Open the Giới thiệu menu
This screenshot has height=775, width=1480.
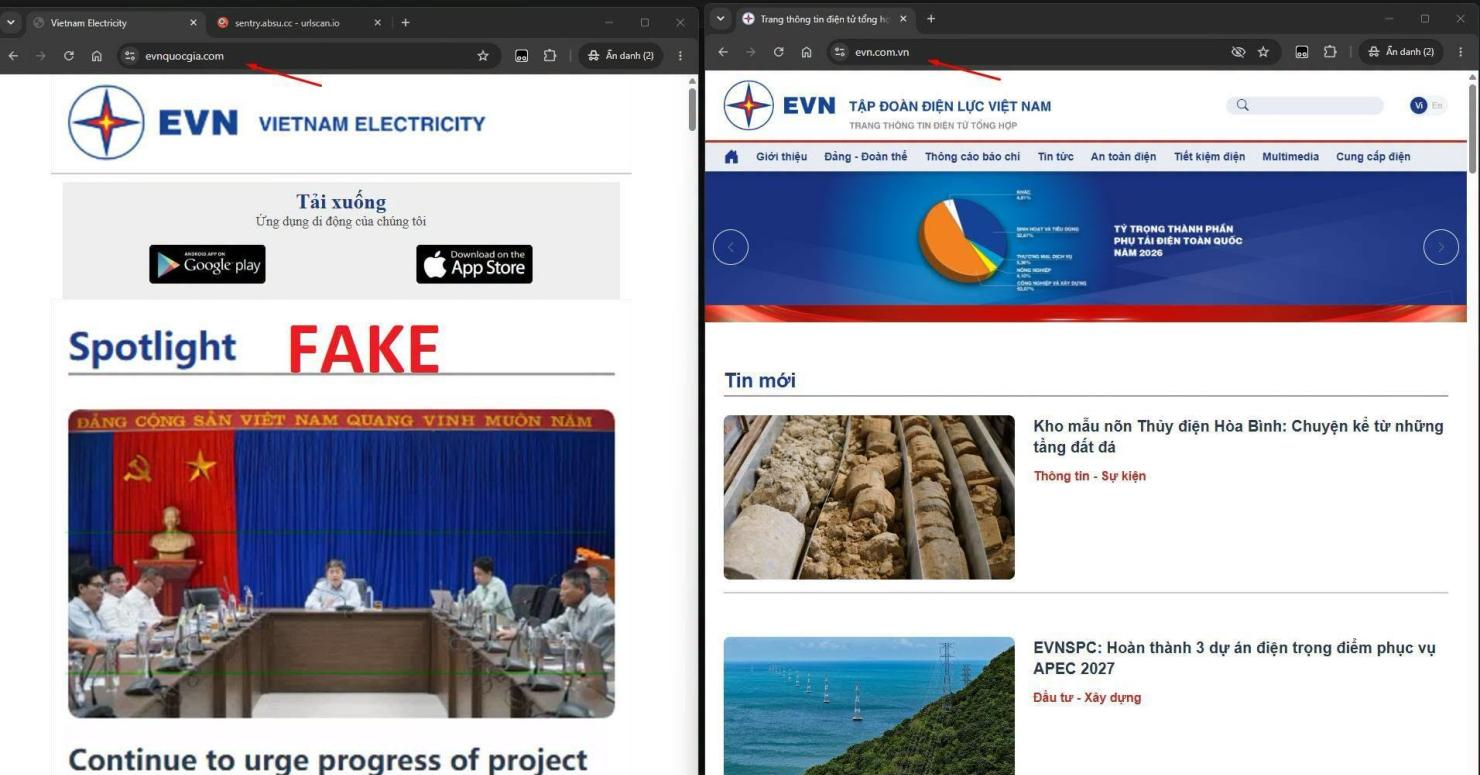tap(781, 157)
